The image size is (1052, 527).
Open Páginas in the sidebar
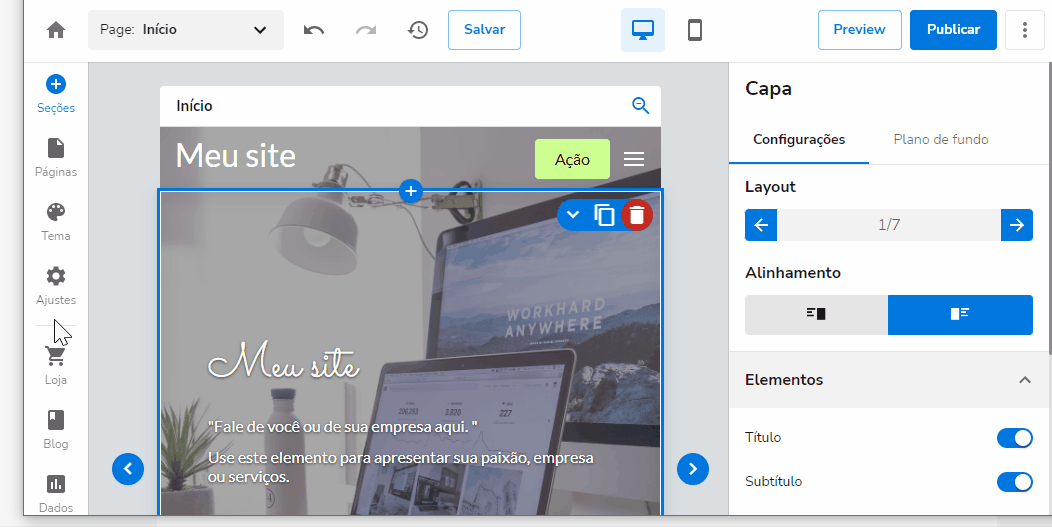(x=56, y=158)
